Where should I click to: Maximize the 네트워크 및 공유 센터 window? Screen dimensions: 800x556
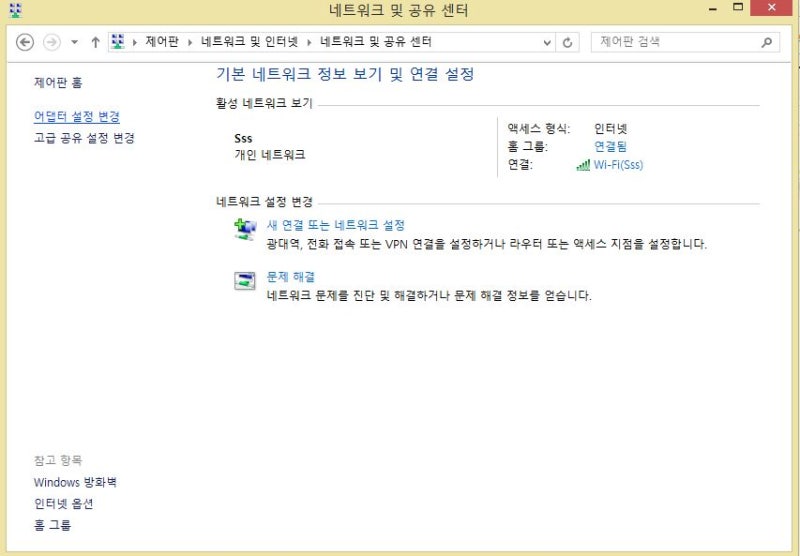coord(738,8)
